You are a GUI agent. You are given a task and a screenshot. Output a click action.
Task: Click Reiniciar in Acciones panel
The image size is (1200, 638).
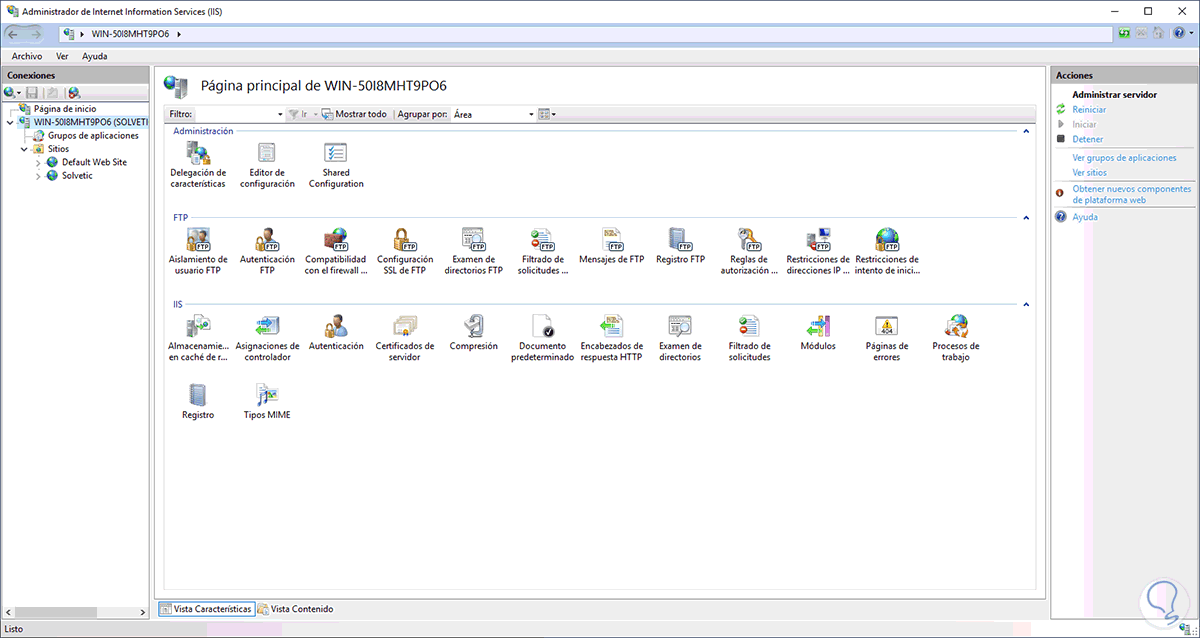point(1089,109)
